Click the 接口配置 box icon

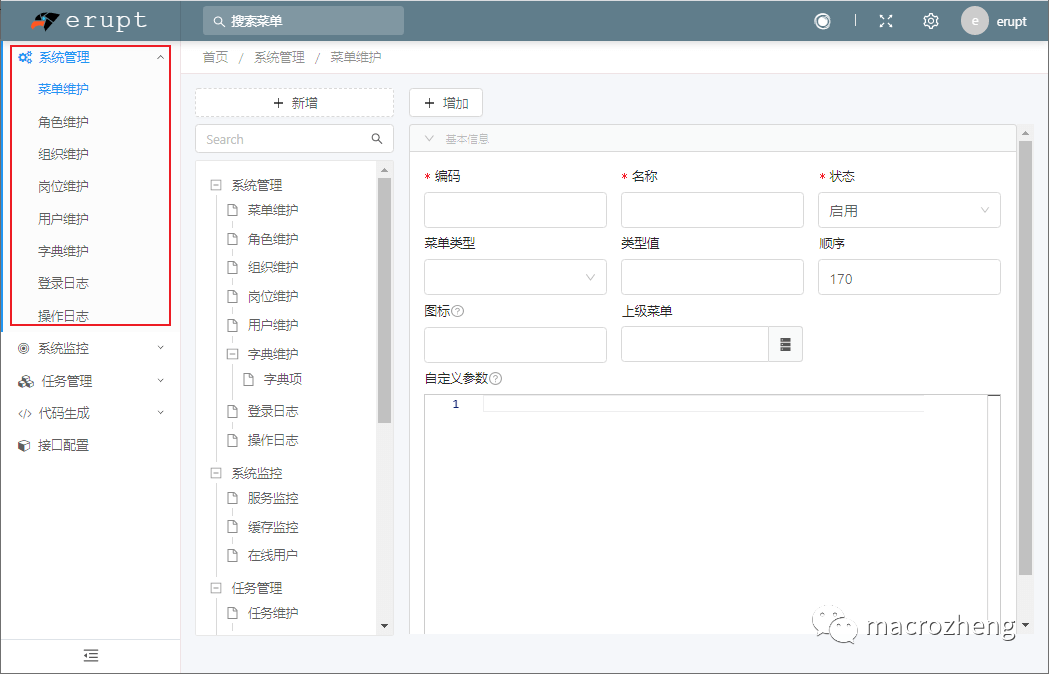(24, 445)
